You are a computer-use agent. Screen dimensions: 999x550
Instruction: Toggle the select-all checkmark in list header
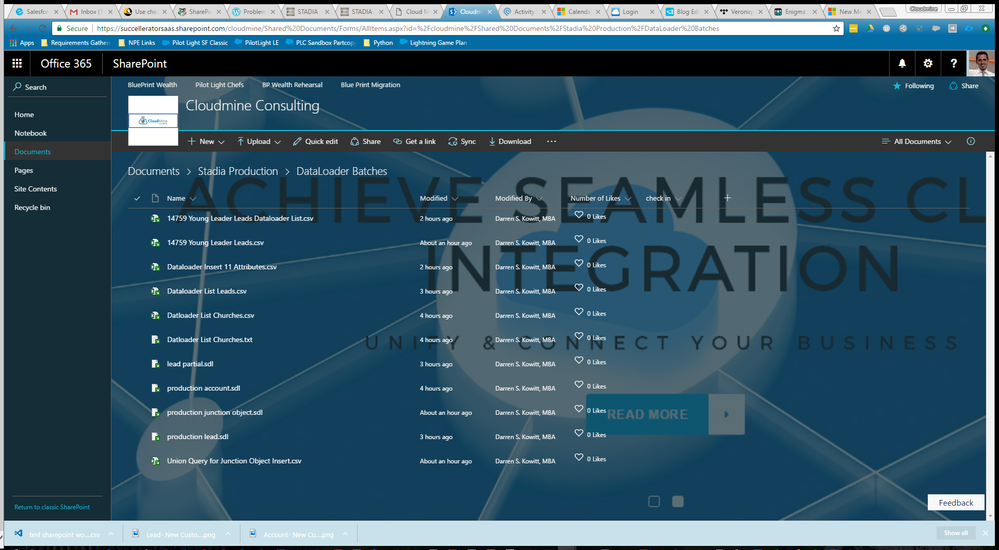coord(137,198)
